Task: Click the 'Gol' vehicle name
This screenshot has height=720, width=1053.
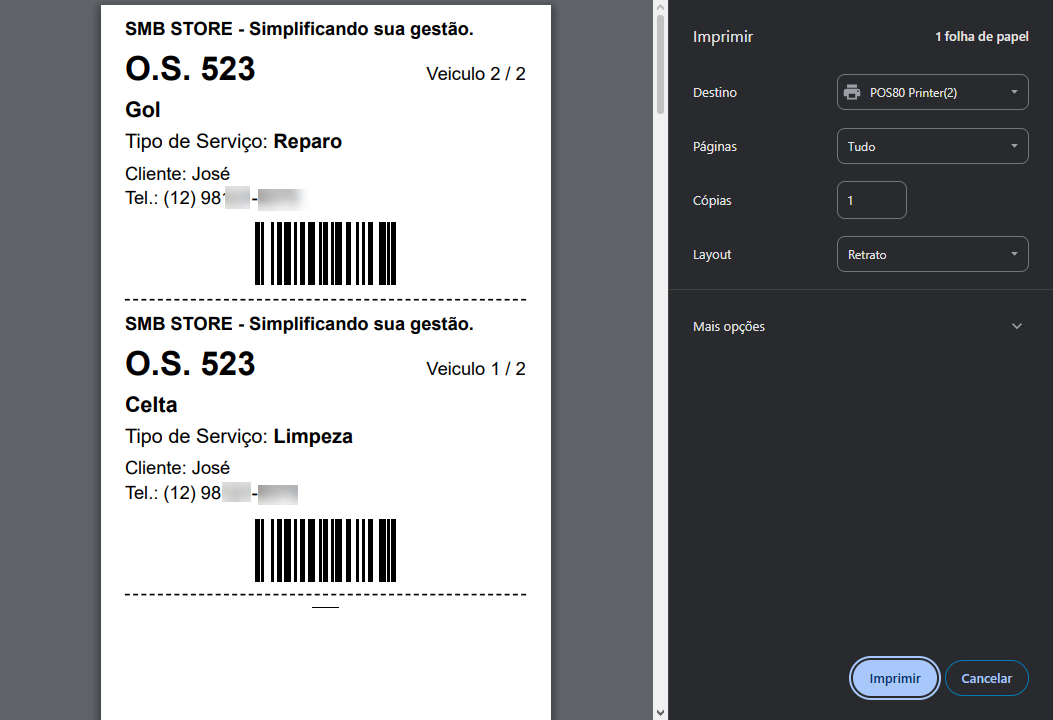Action: (x=142, y=109)
